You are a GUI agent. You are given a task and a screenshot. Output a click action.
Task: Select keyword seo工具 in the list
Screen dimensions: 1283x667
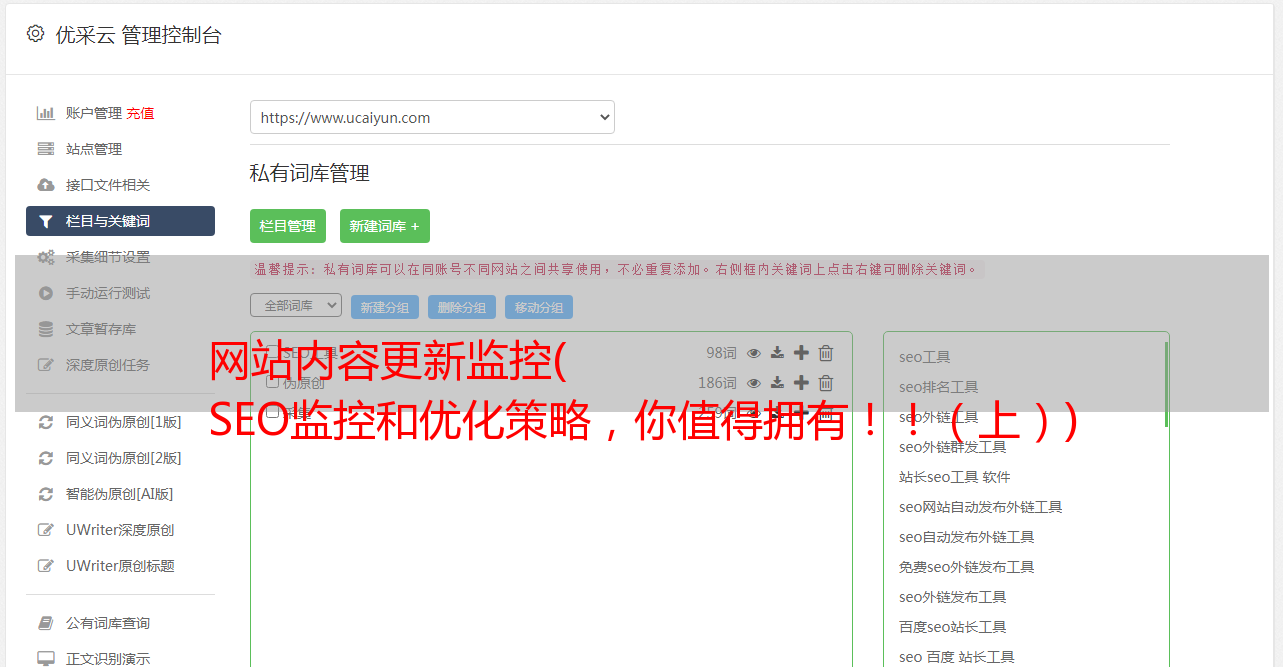tap(925, 357)
